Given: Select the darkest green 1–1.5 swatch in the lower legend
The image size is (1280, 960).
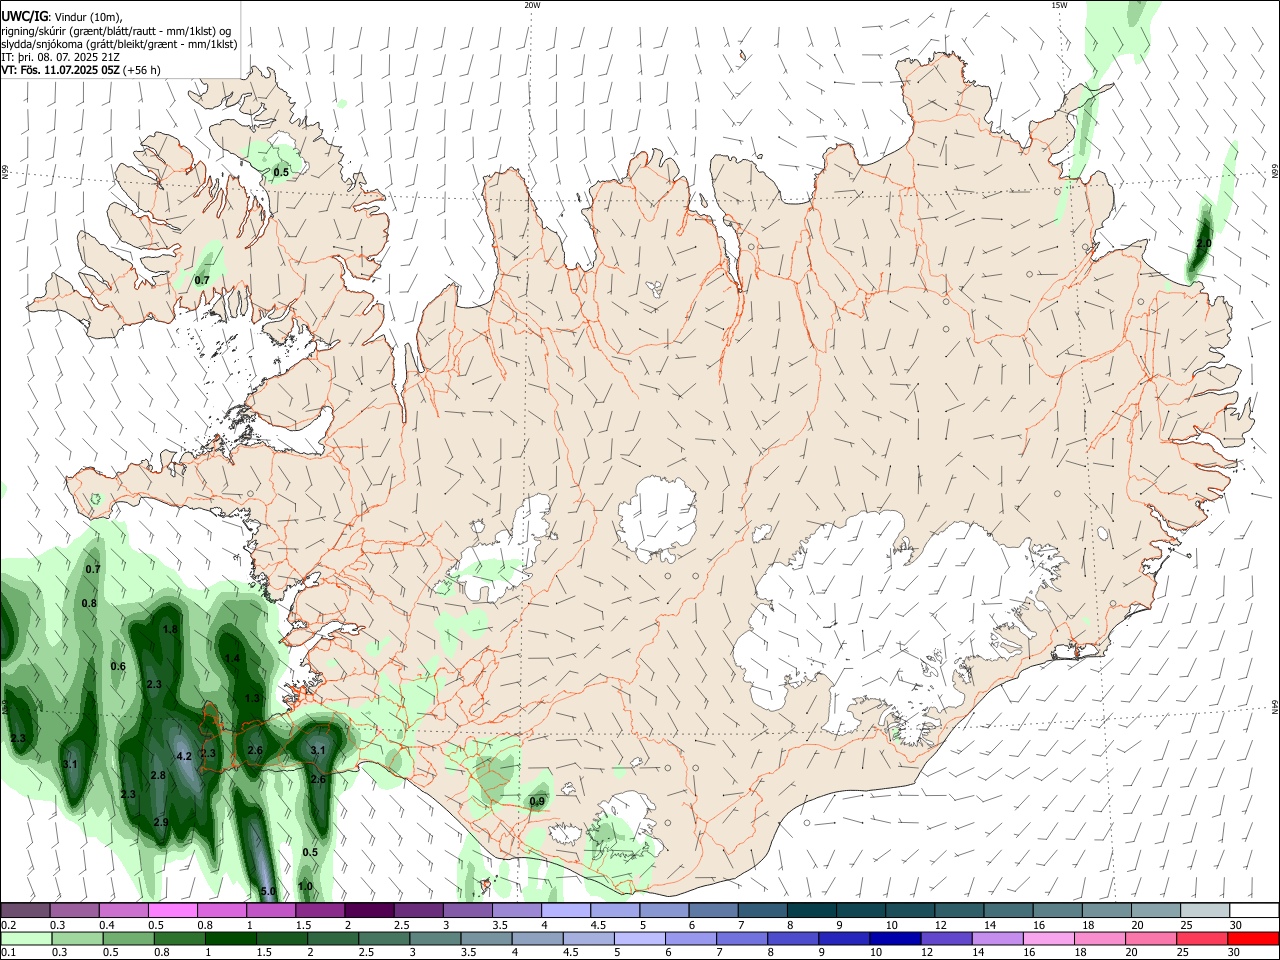Looking at the screenshot, I should (x=230, y=939).
